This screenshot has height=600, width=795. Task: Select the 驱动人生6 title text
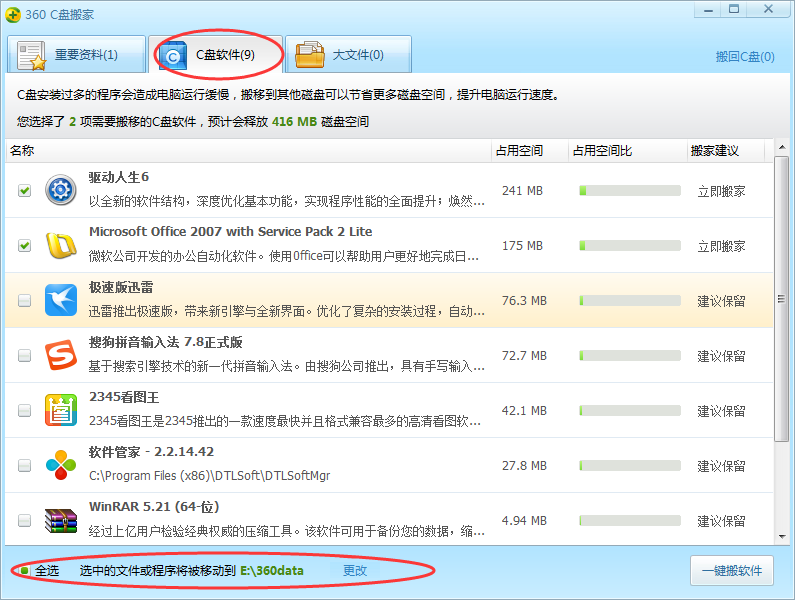(119, 177)
